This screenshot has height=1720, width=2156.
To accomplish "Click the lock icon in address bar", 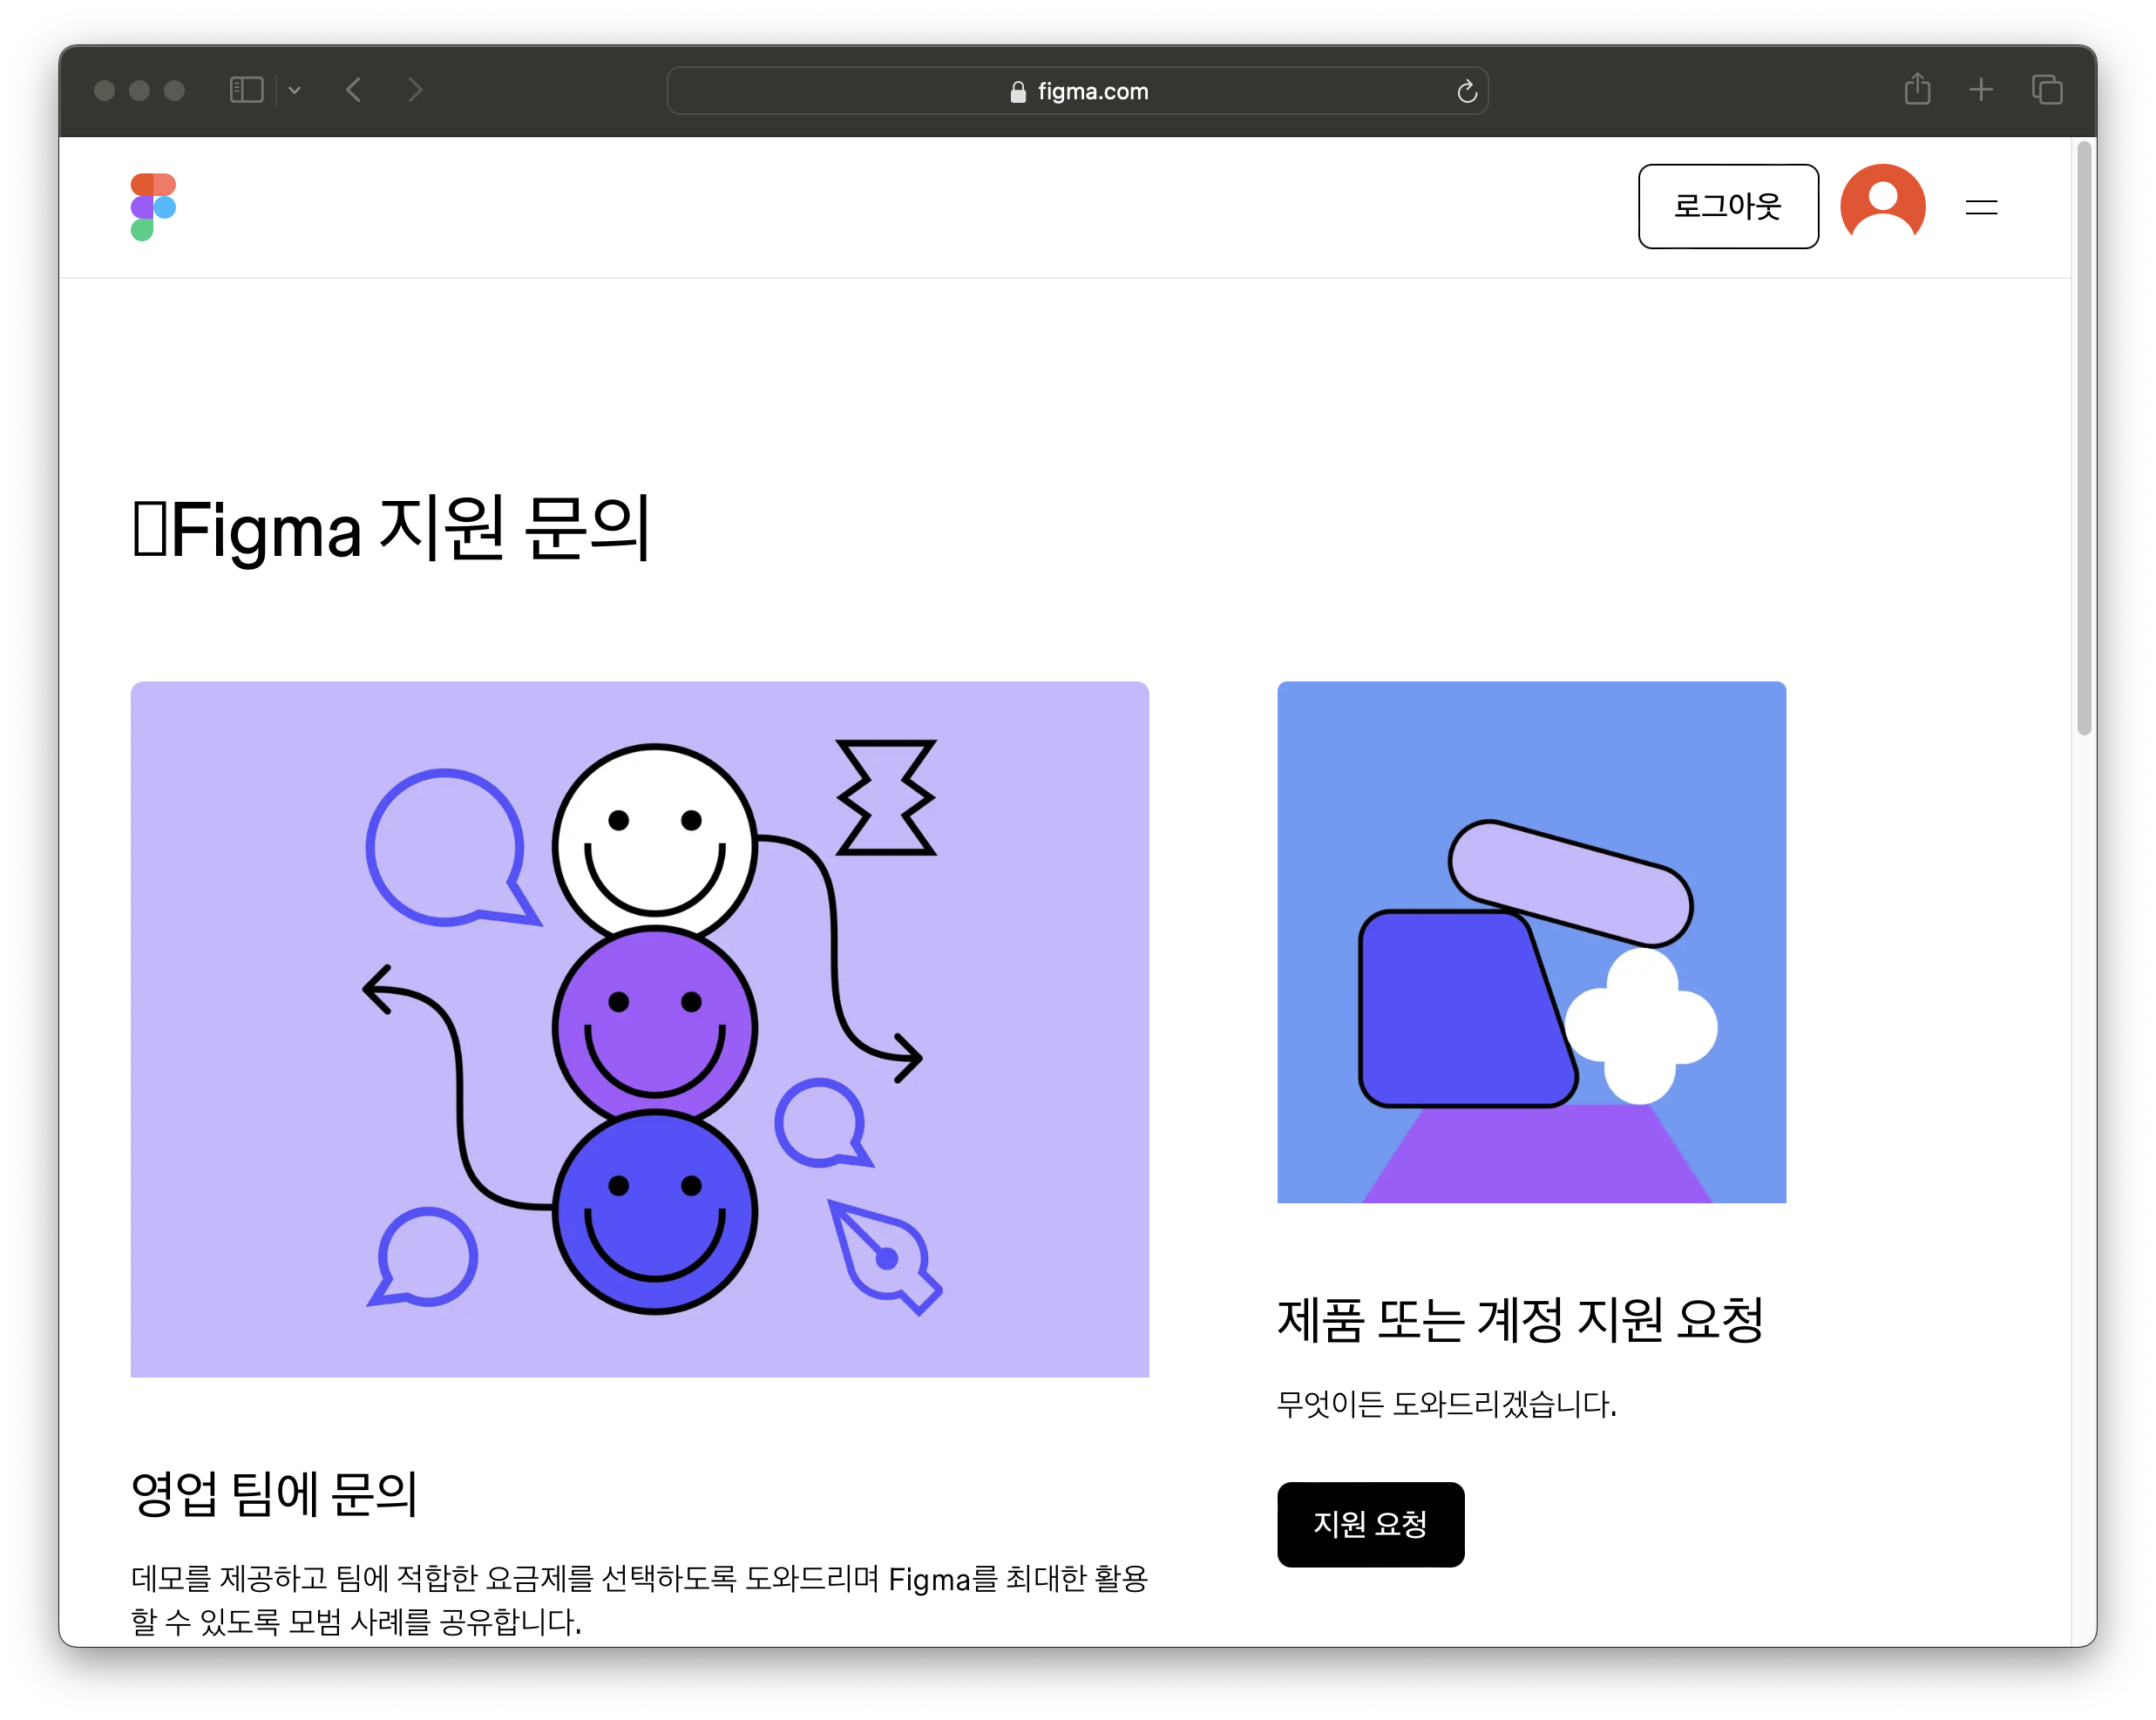I will (x=1017, y=92).
